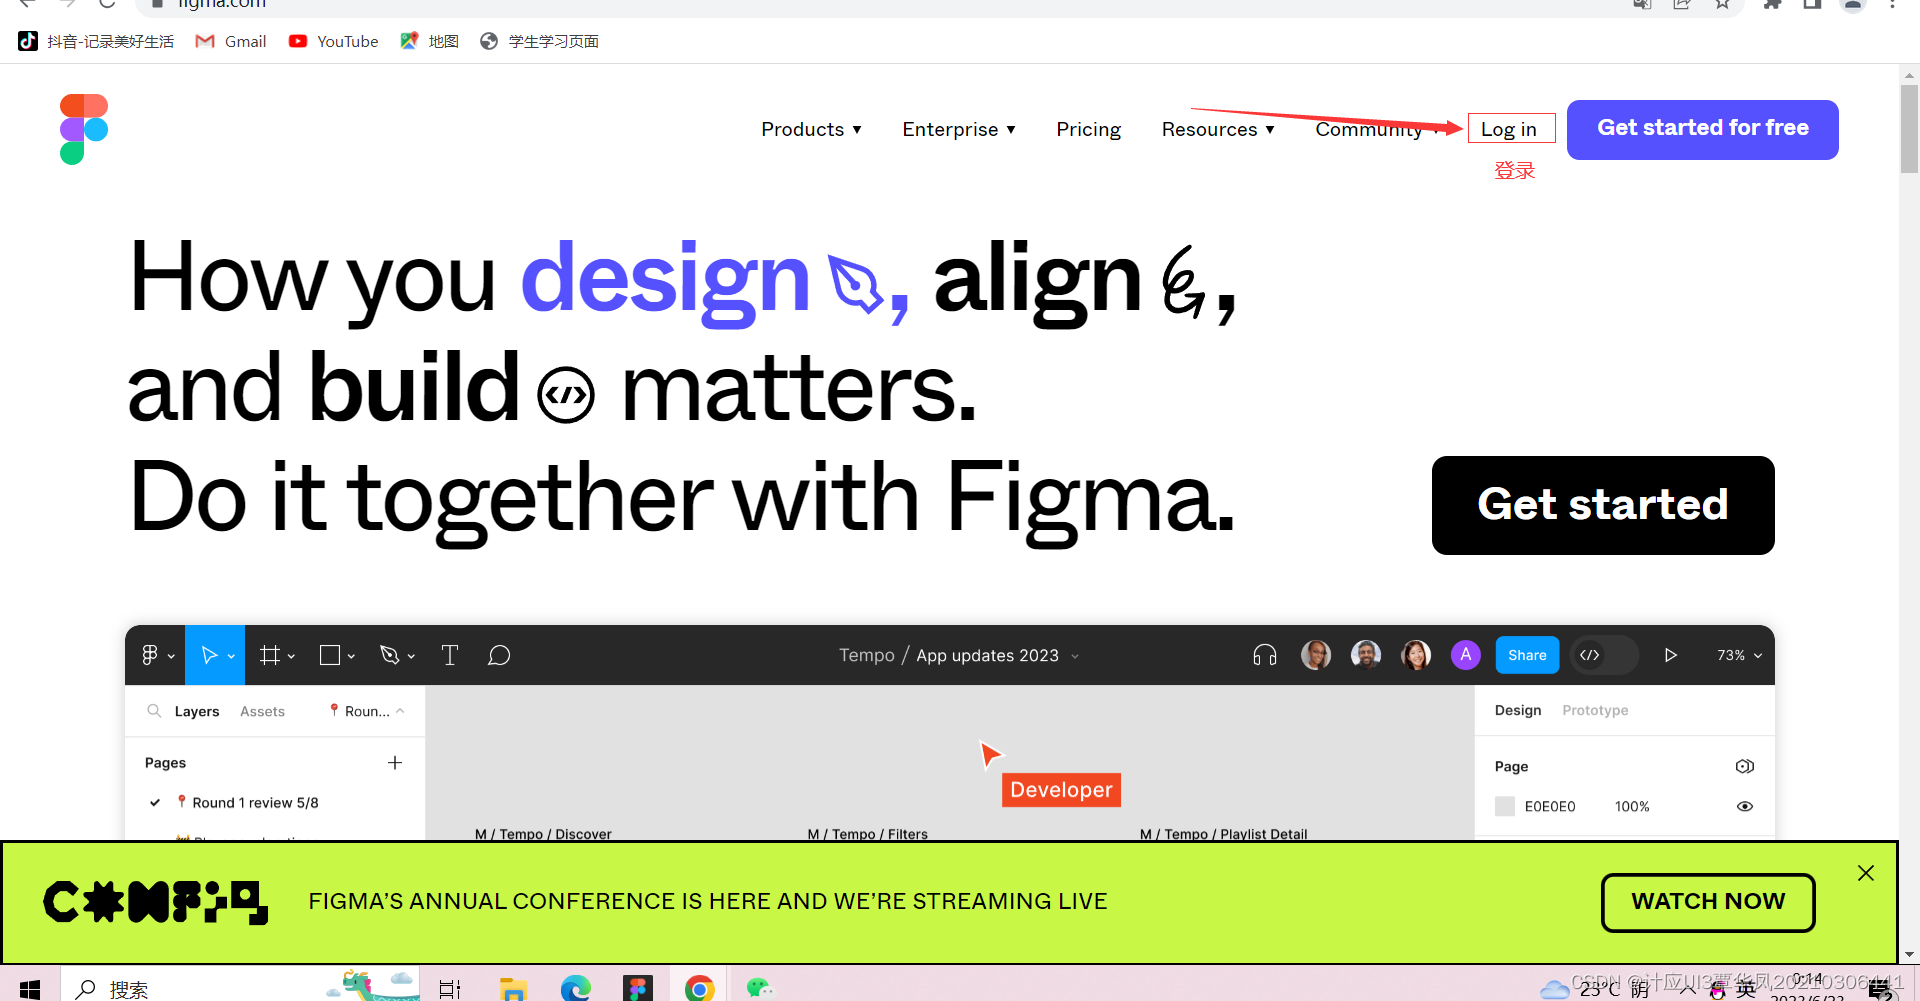This screenshot has height=1001, width=1920.
Task: Click the Get started for free button
Action: coord(1702,129)
